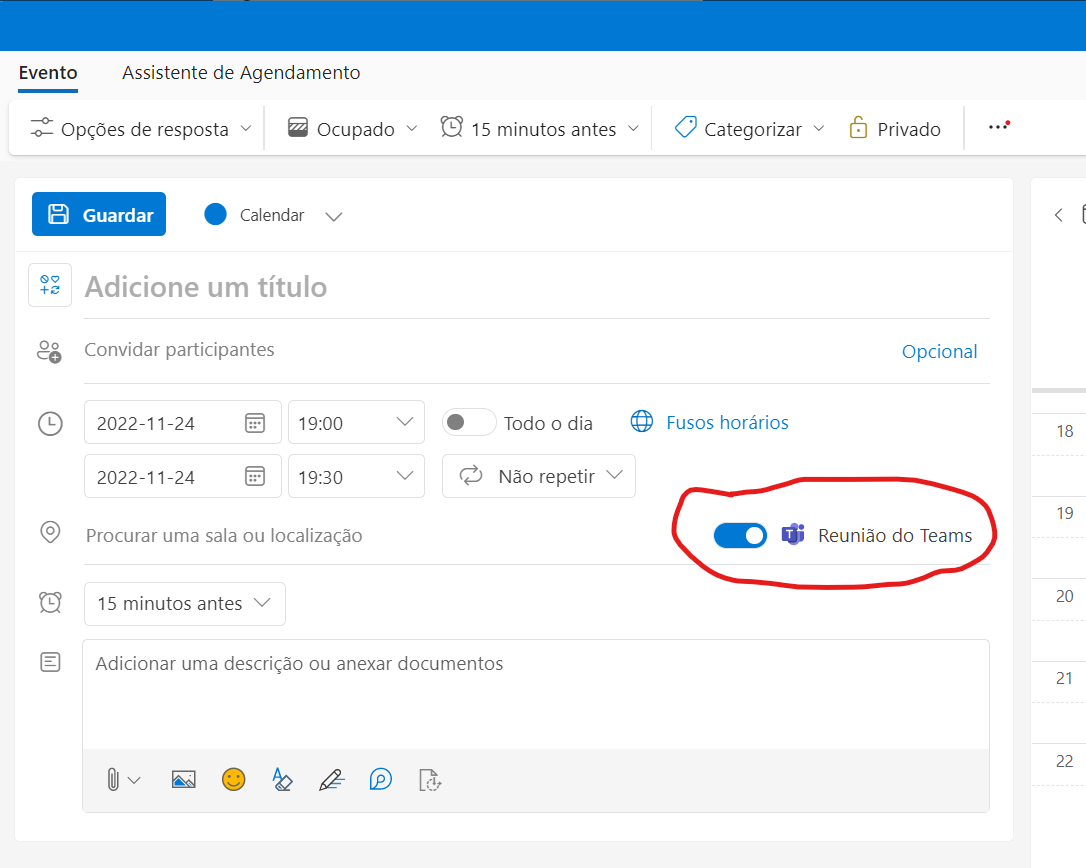
Task: Open the 19:30 end time dropdown
Action: click(356, 477)
